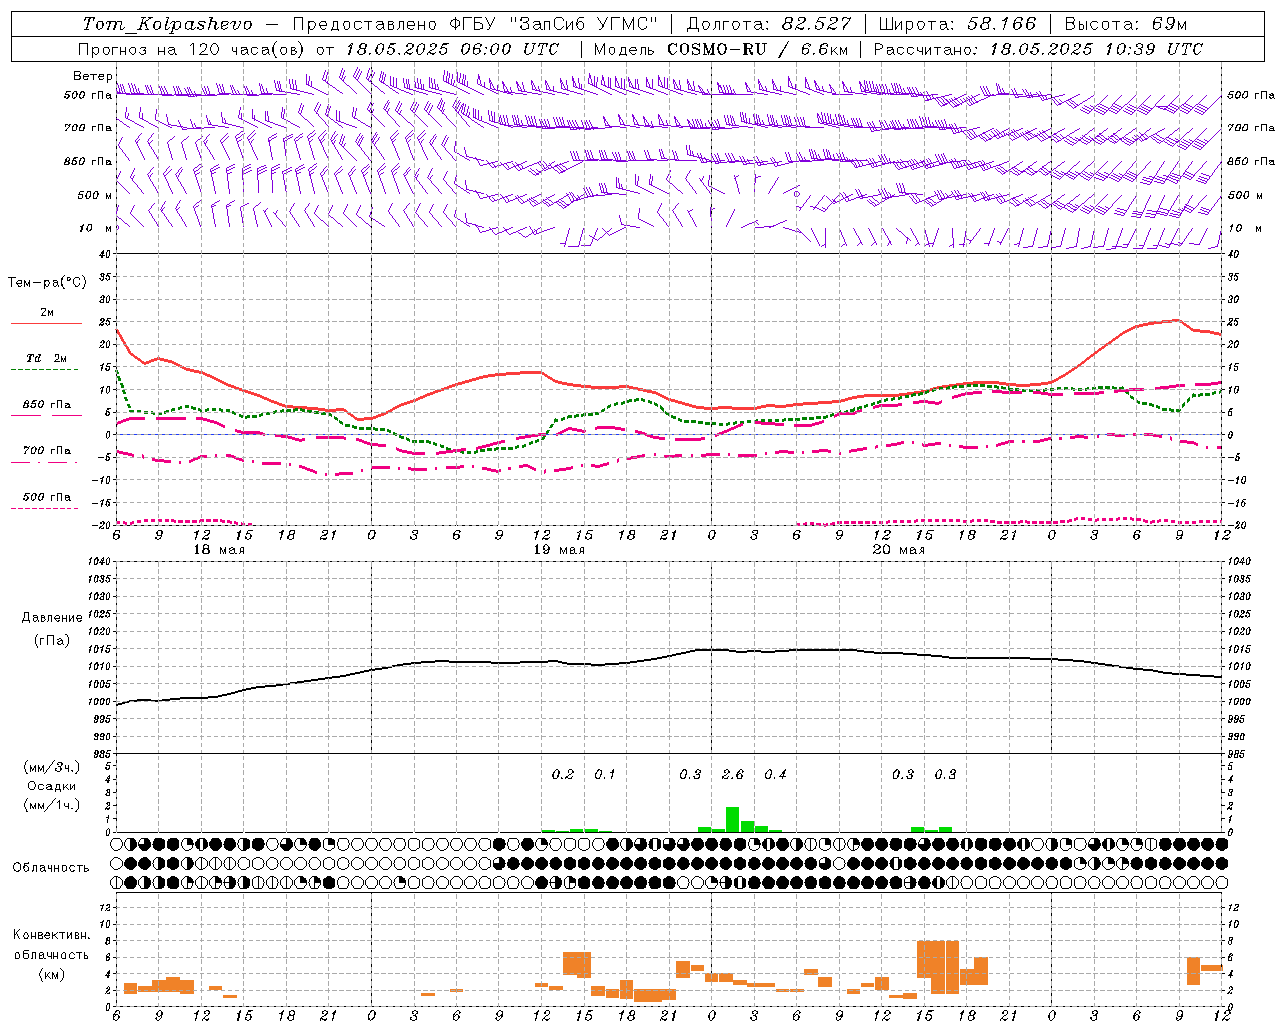Select the elevation text Высота: 69м
Image resolution: width=1280 pixels, height=1024 pixels.
(x=1126, y=24)
